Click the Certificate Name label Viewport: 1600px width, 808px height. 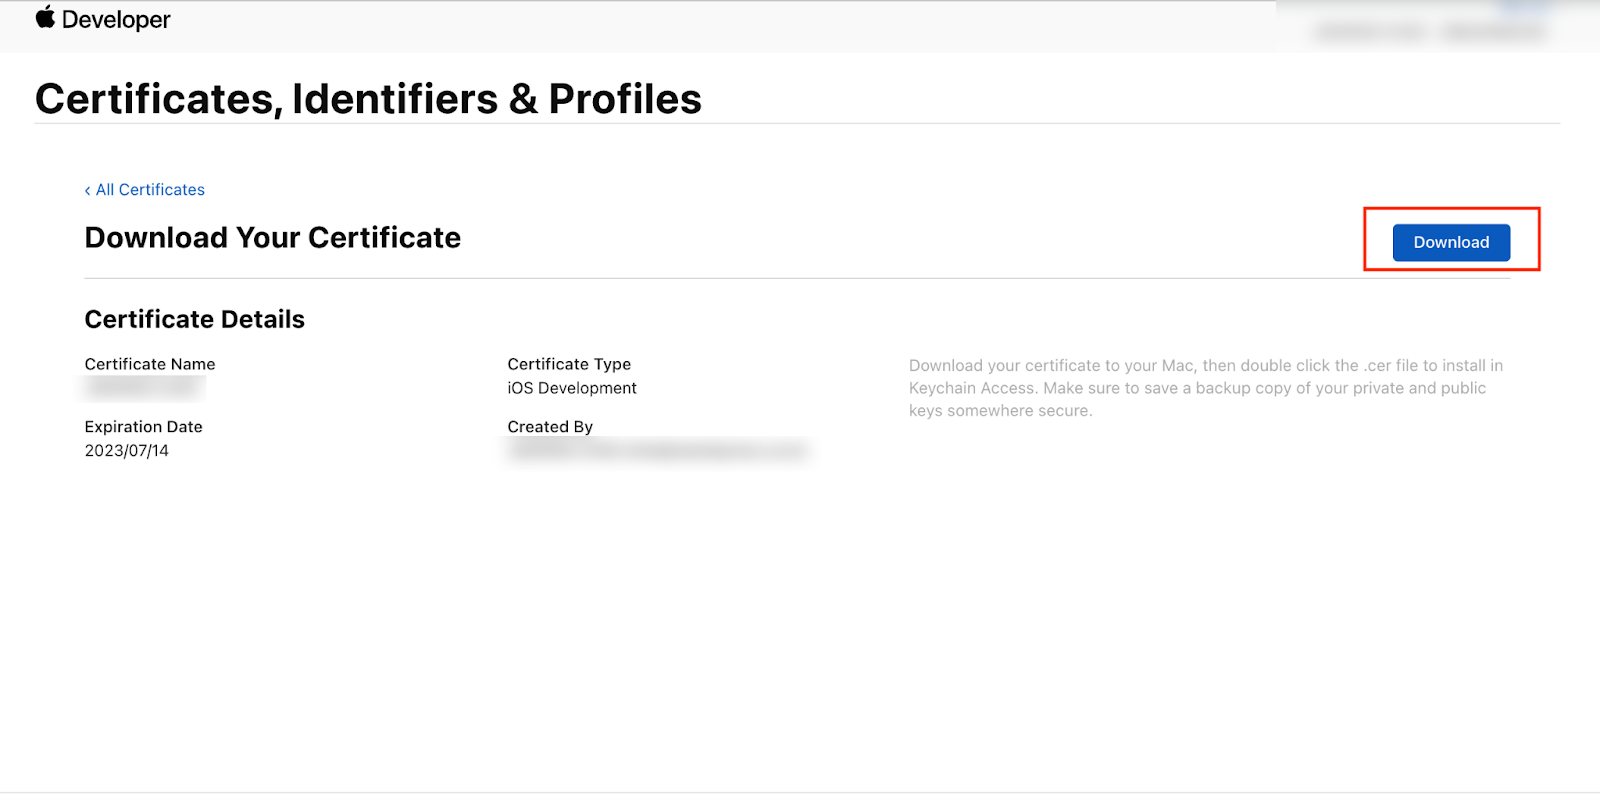(150, 364)
